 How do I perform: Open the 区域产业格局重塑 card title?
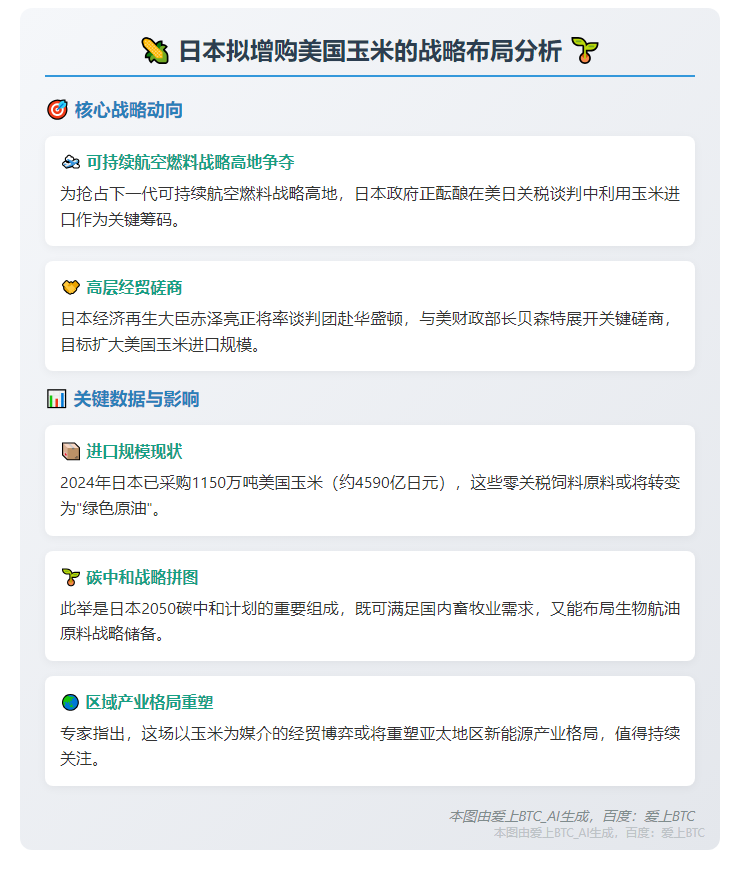click(149, 702)
